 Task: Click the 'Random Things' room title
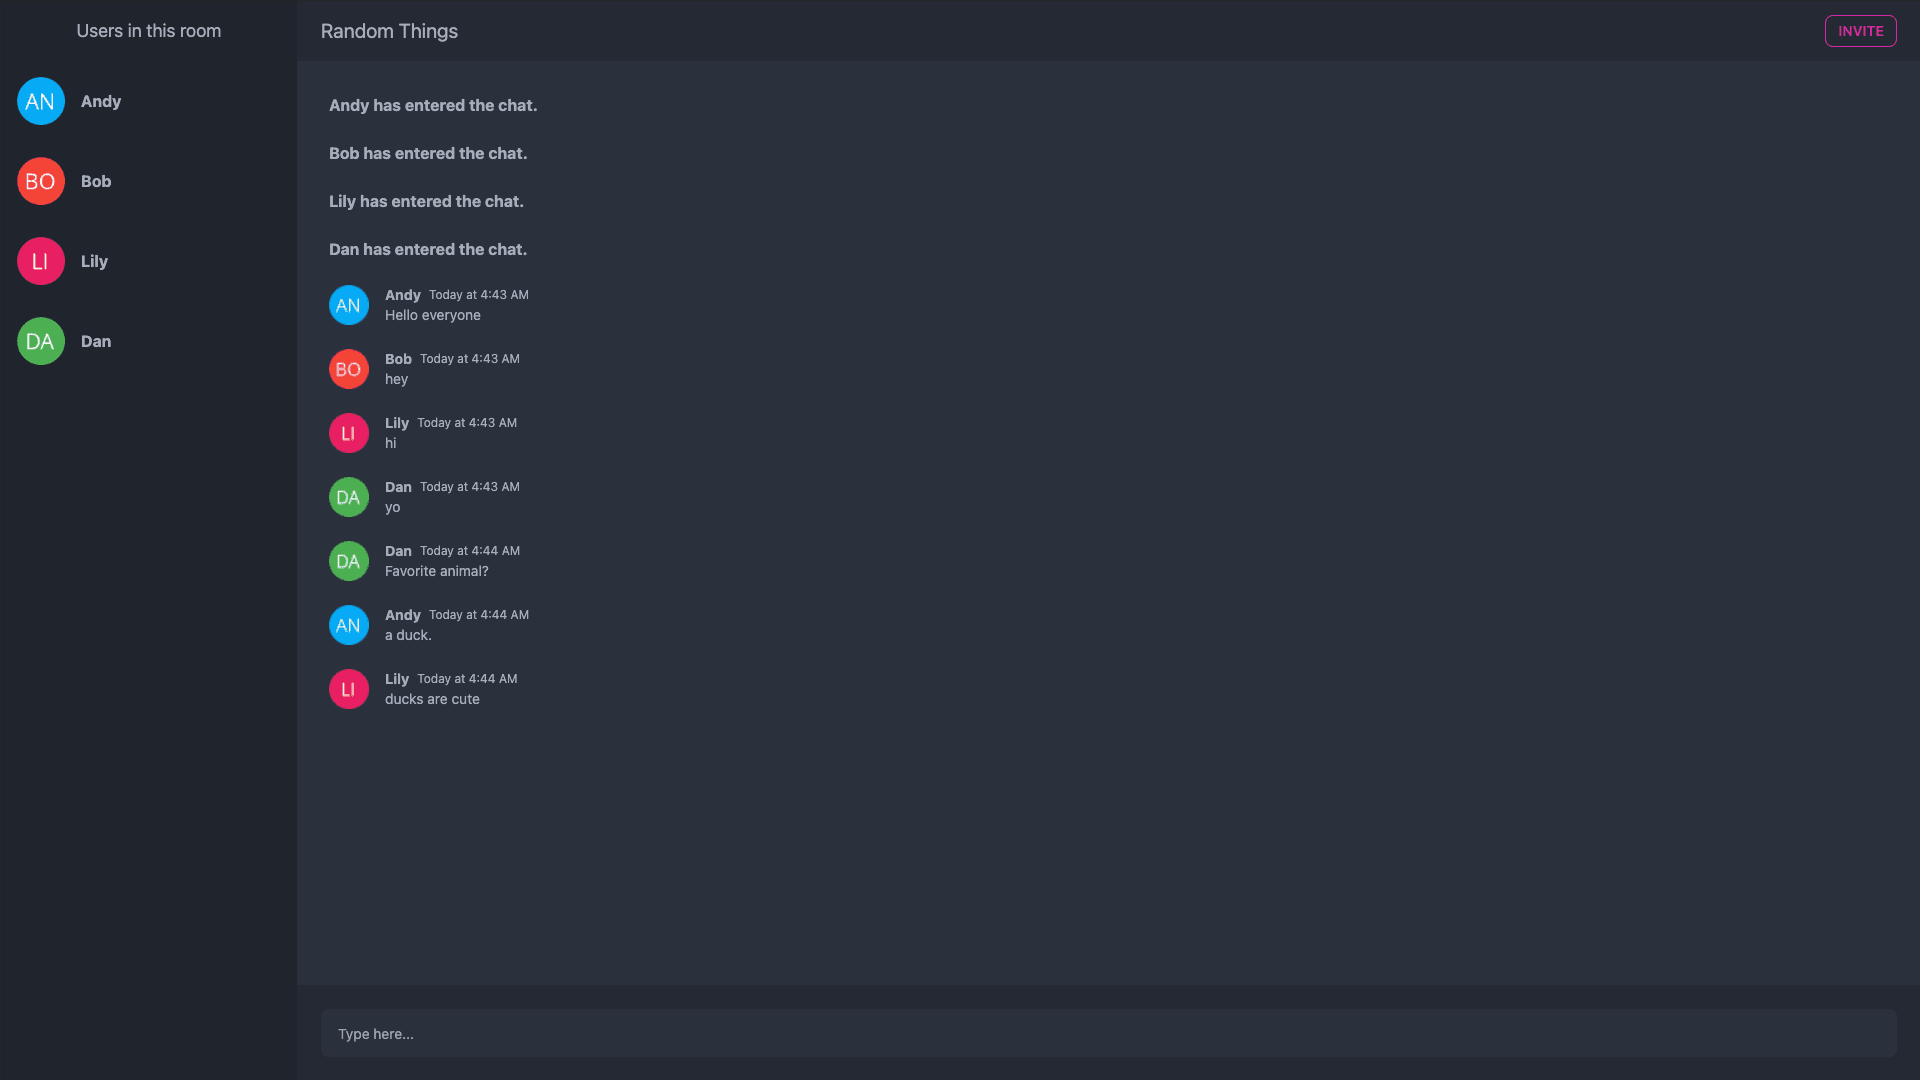point(389,31)
